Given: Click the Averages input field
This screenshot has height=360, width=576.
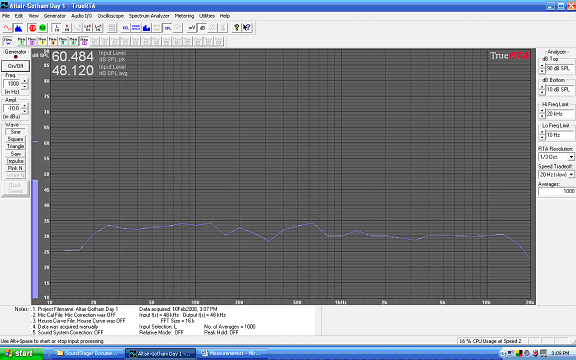Looking at the screenshot, I should [557, 191].
